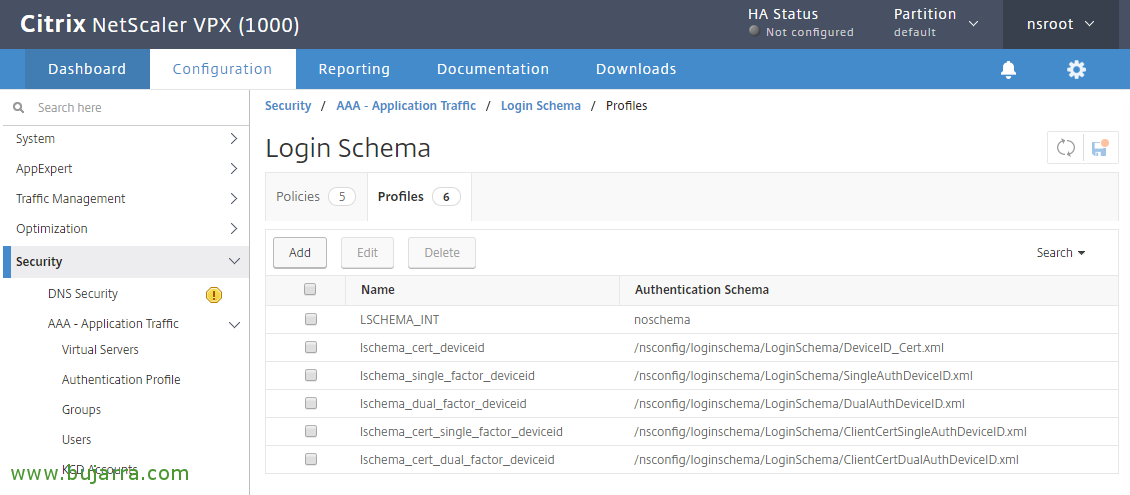Switch to the Policies tab
The height and width of the screenshot is (495, 1130).
316,196
